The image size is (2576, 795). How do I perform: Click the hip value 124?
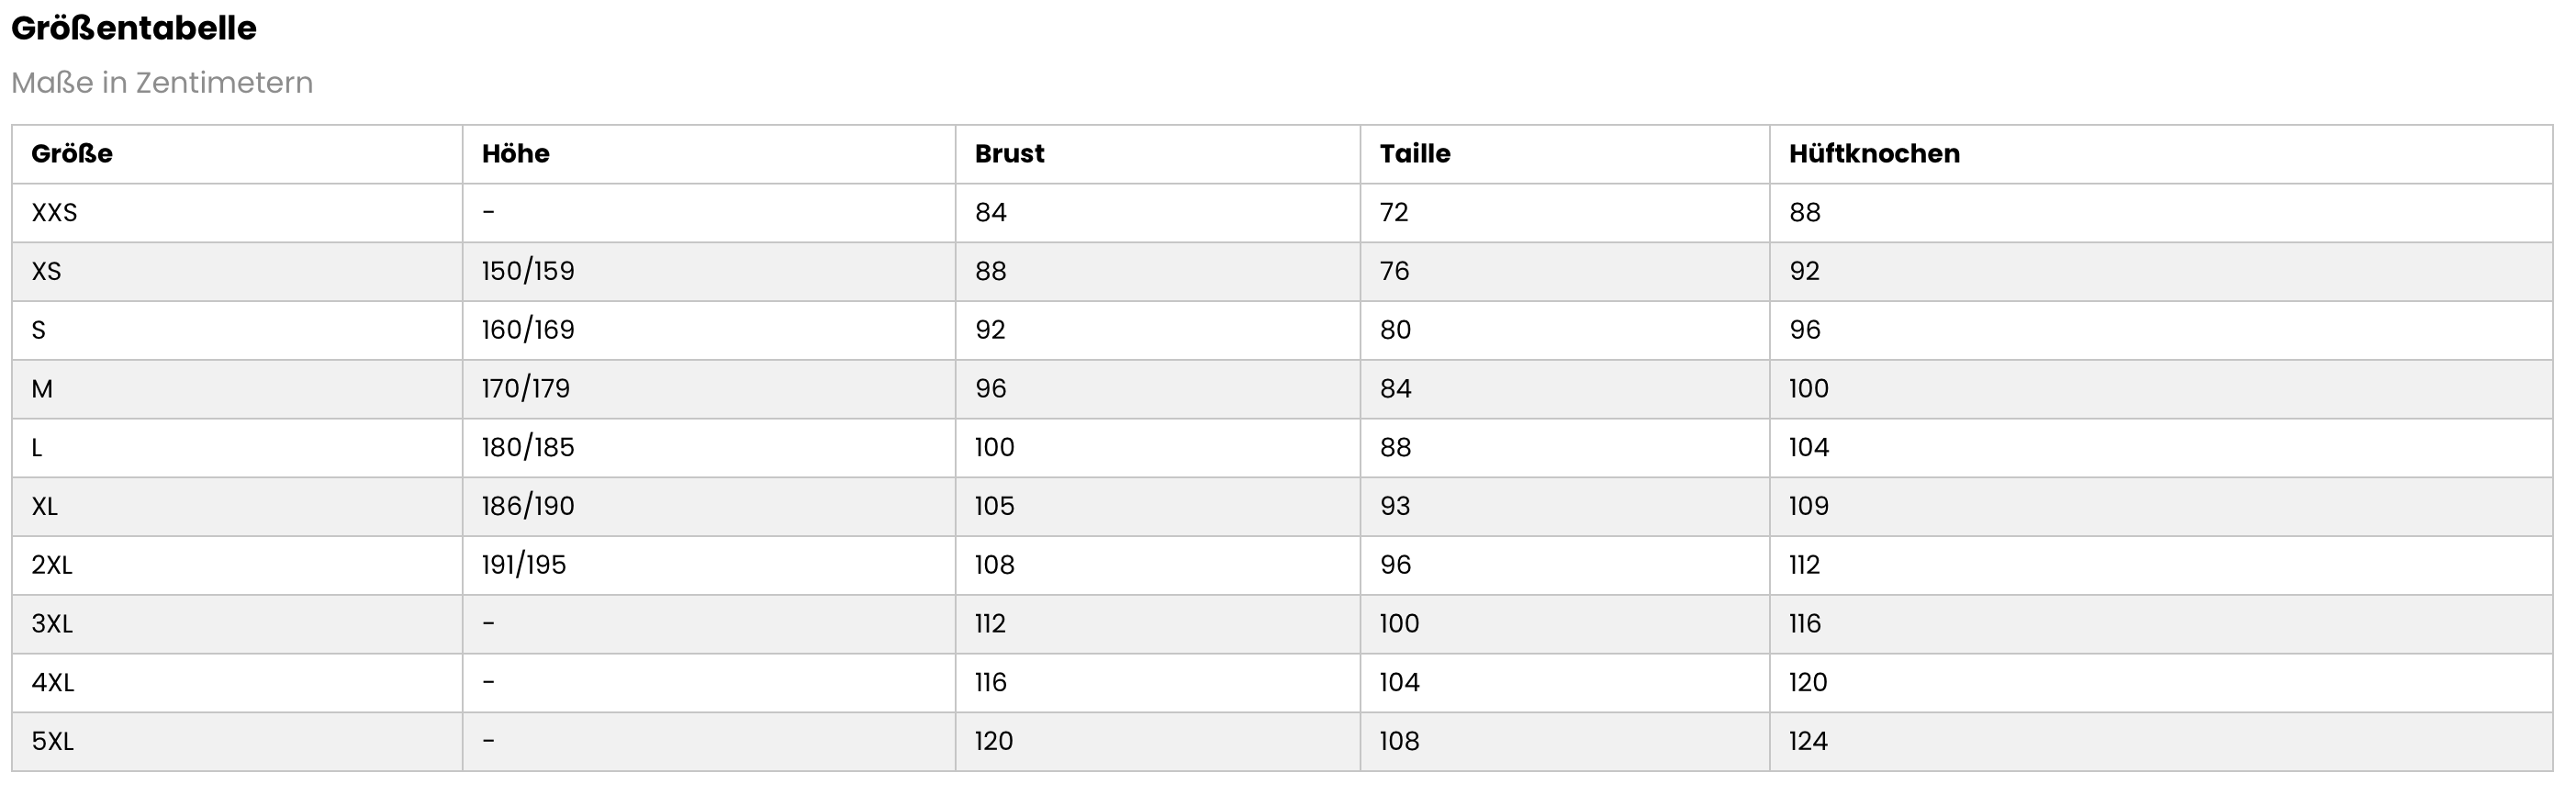point(1808,741)
